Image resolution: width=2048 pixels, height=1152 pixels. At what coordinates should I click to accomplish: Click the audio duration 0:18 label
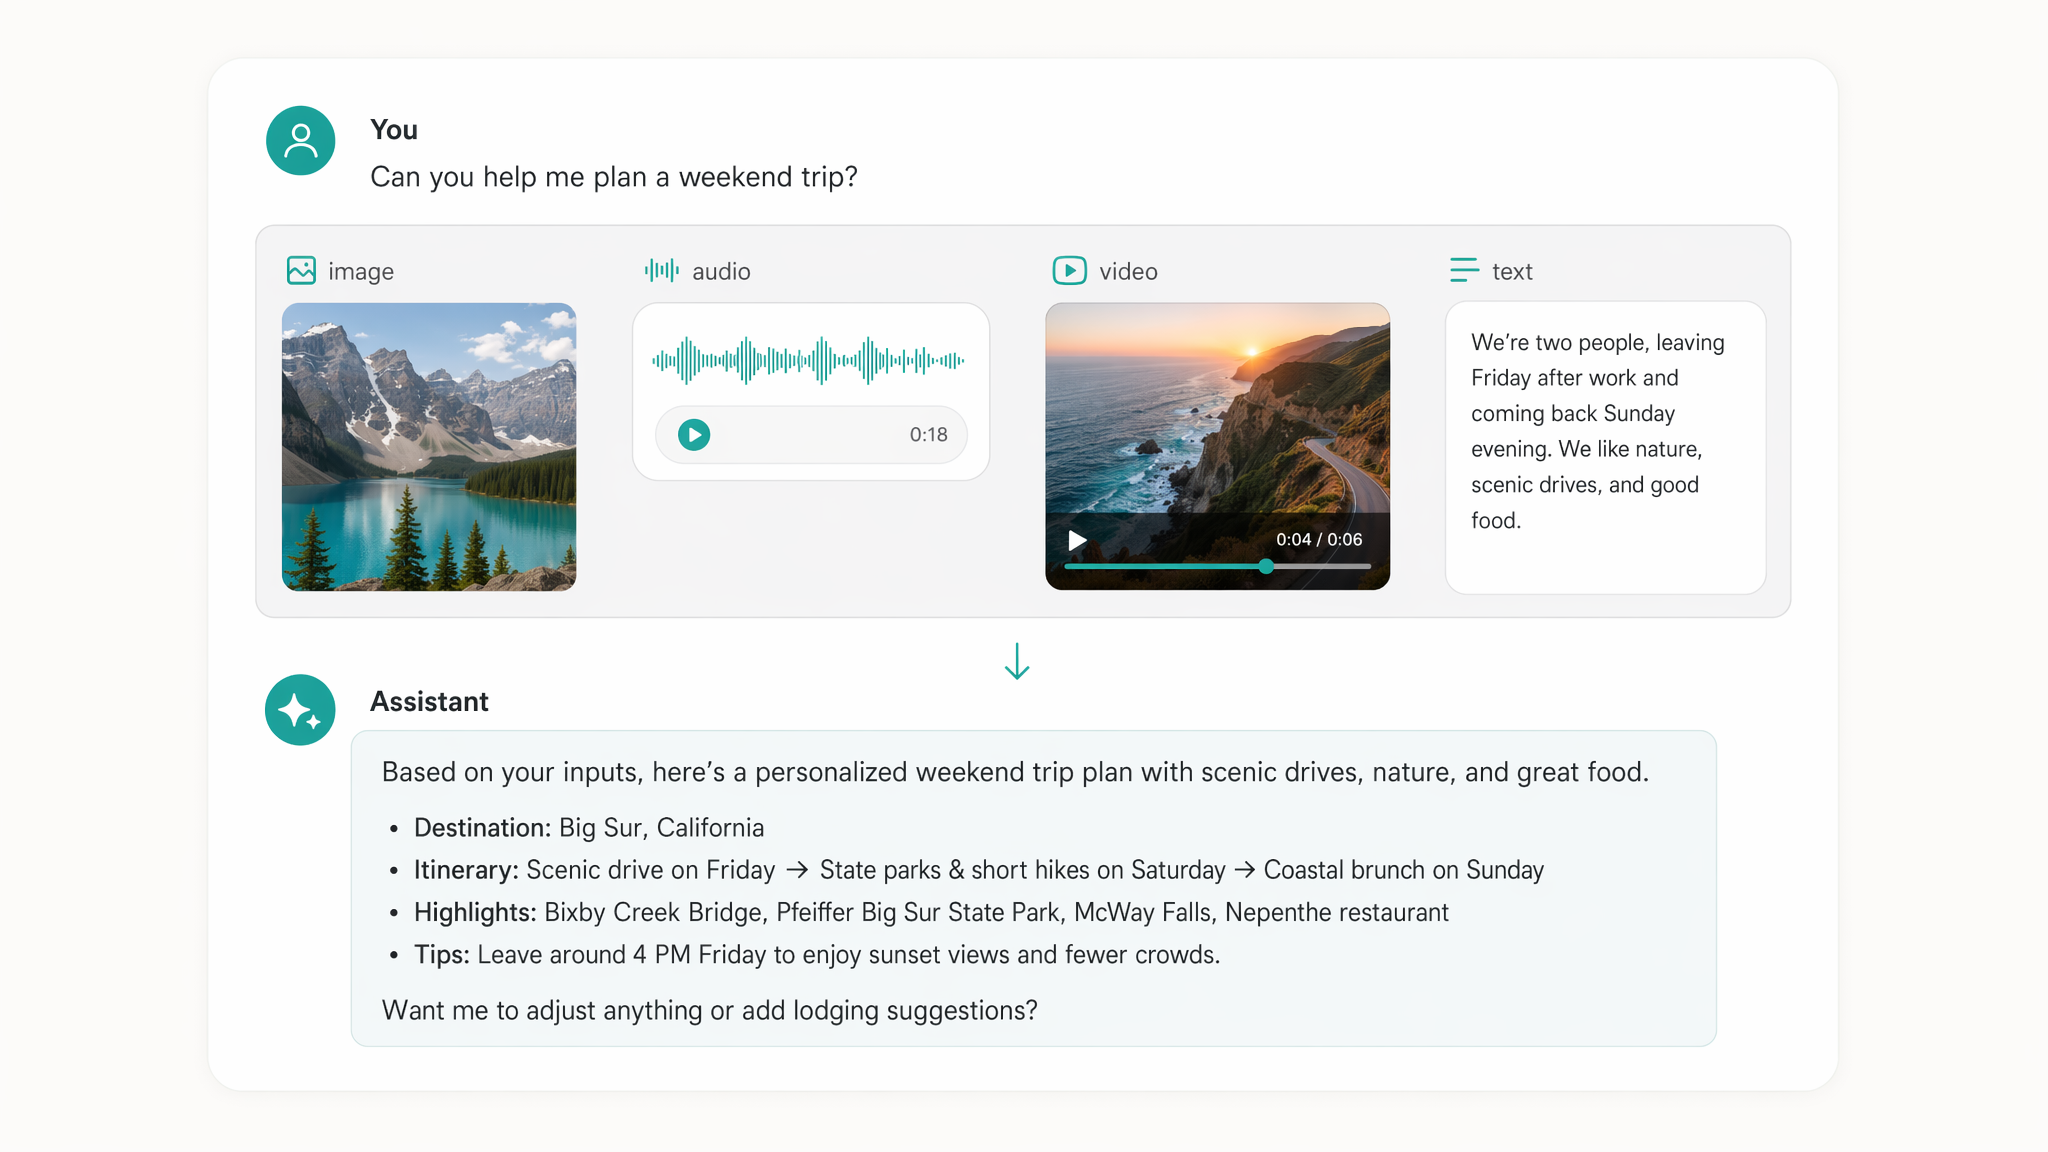point(928,434)
